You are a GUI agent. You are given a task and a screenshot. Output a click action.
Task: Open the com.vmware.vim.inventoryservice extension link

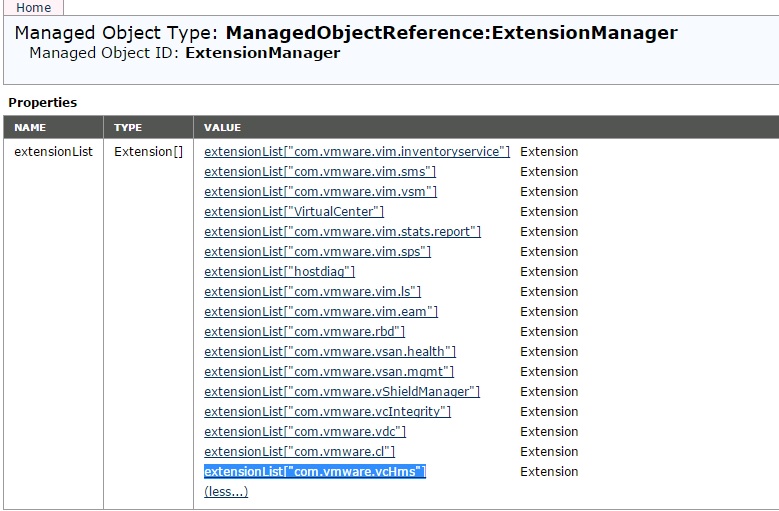coord(357,152)
